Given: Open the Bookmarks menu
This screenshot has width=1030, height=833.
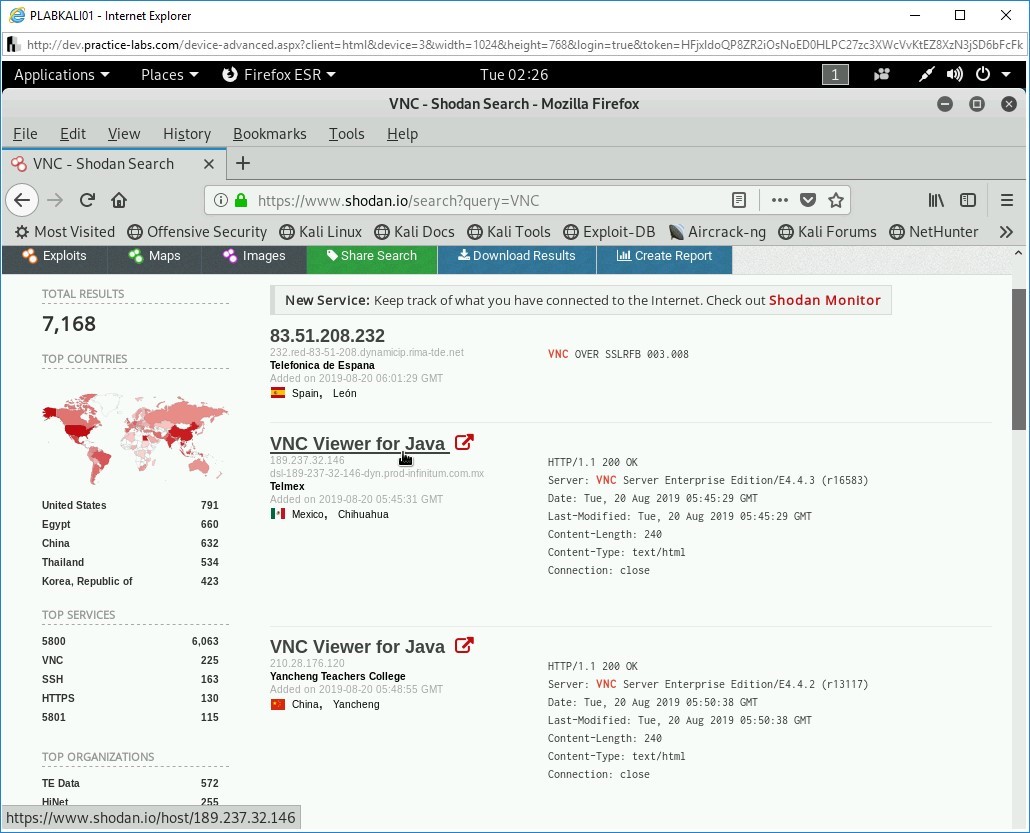Looking at the screenshot, I should point(270,133).
